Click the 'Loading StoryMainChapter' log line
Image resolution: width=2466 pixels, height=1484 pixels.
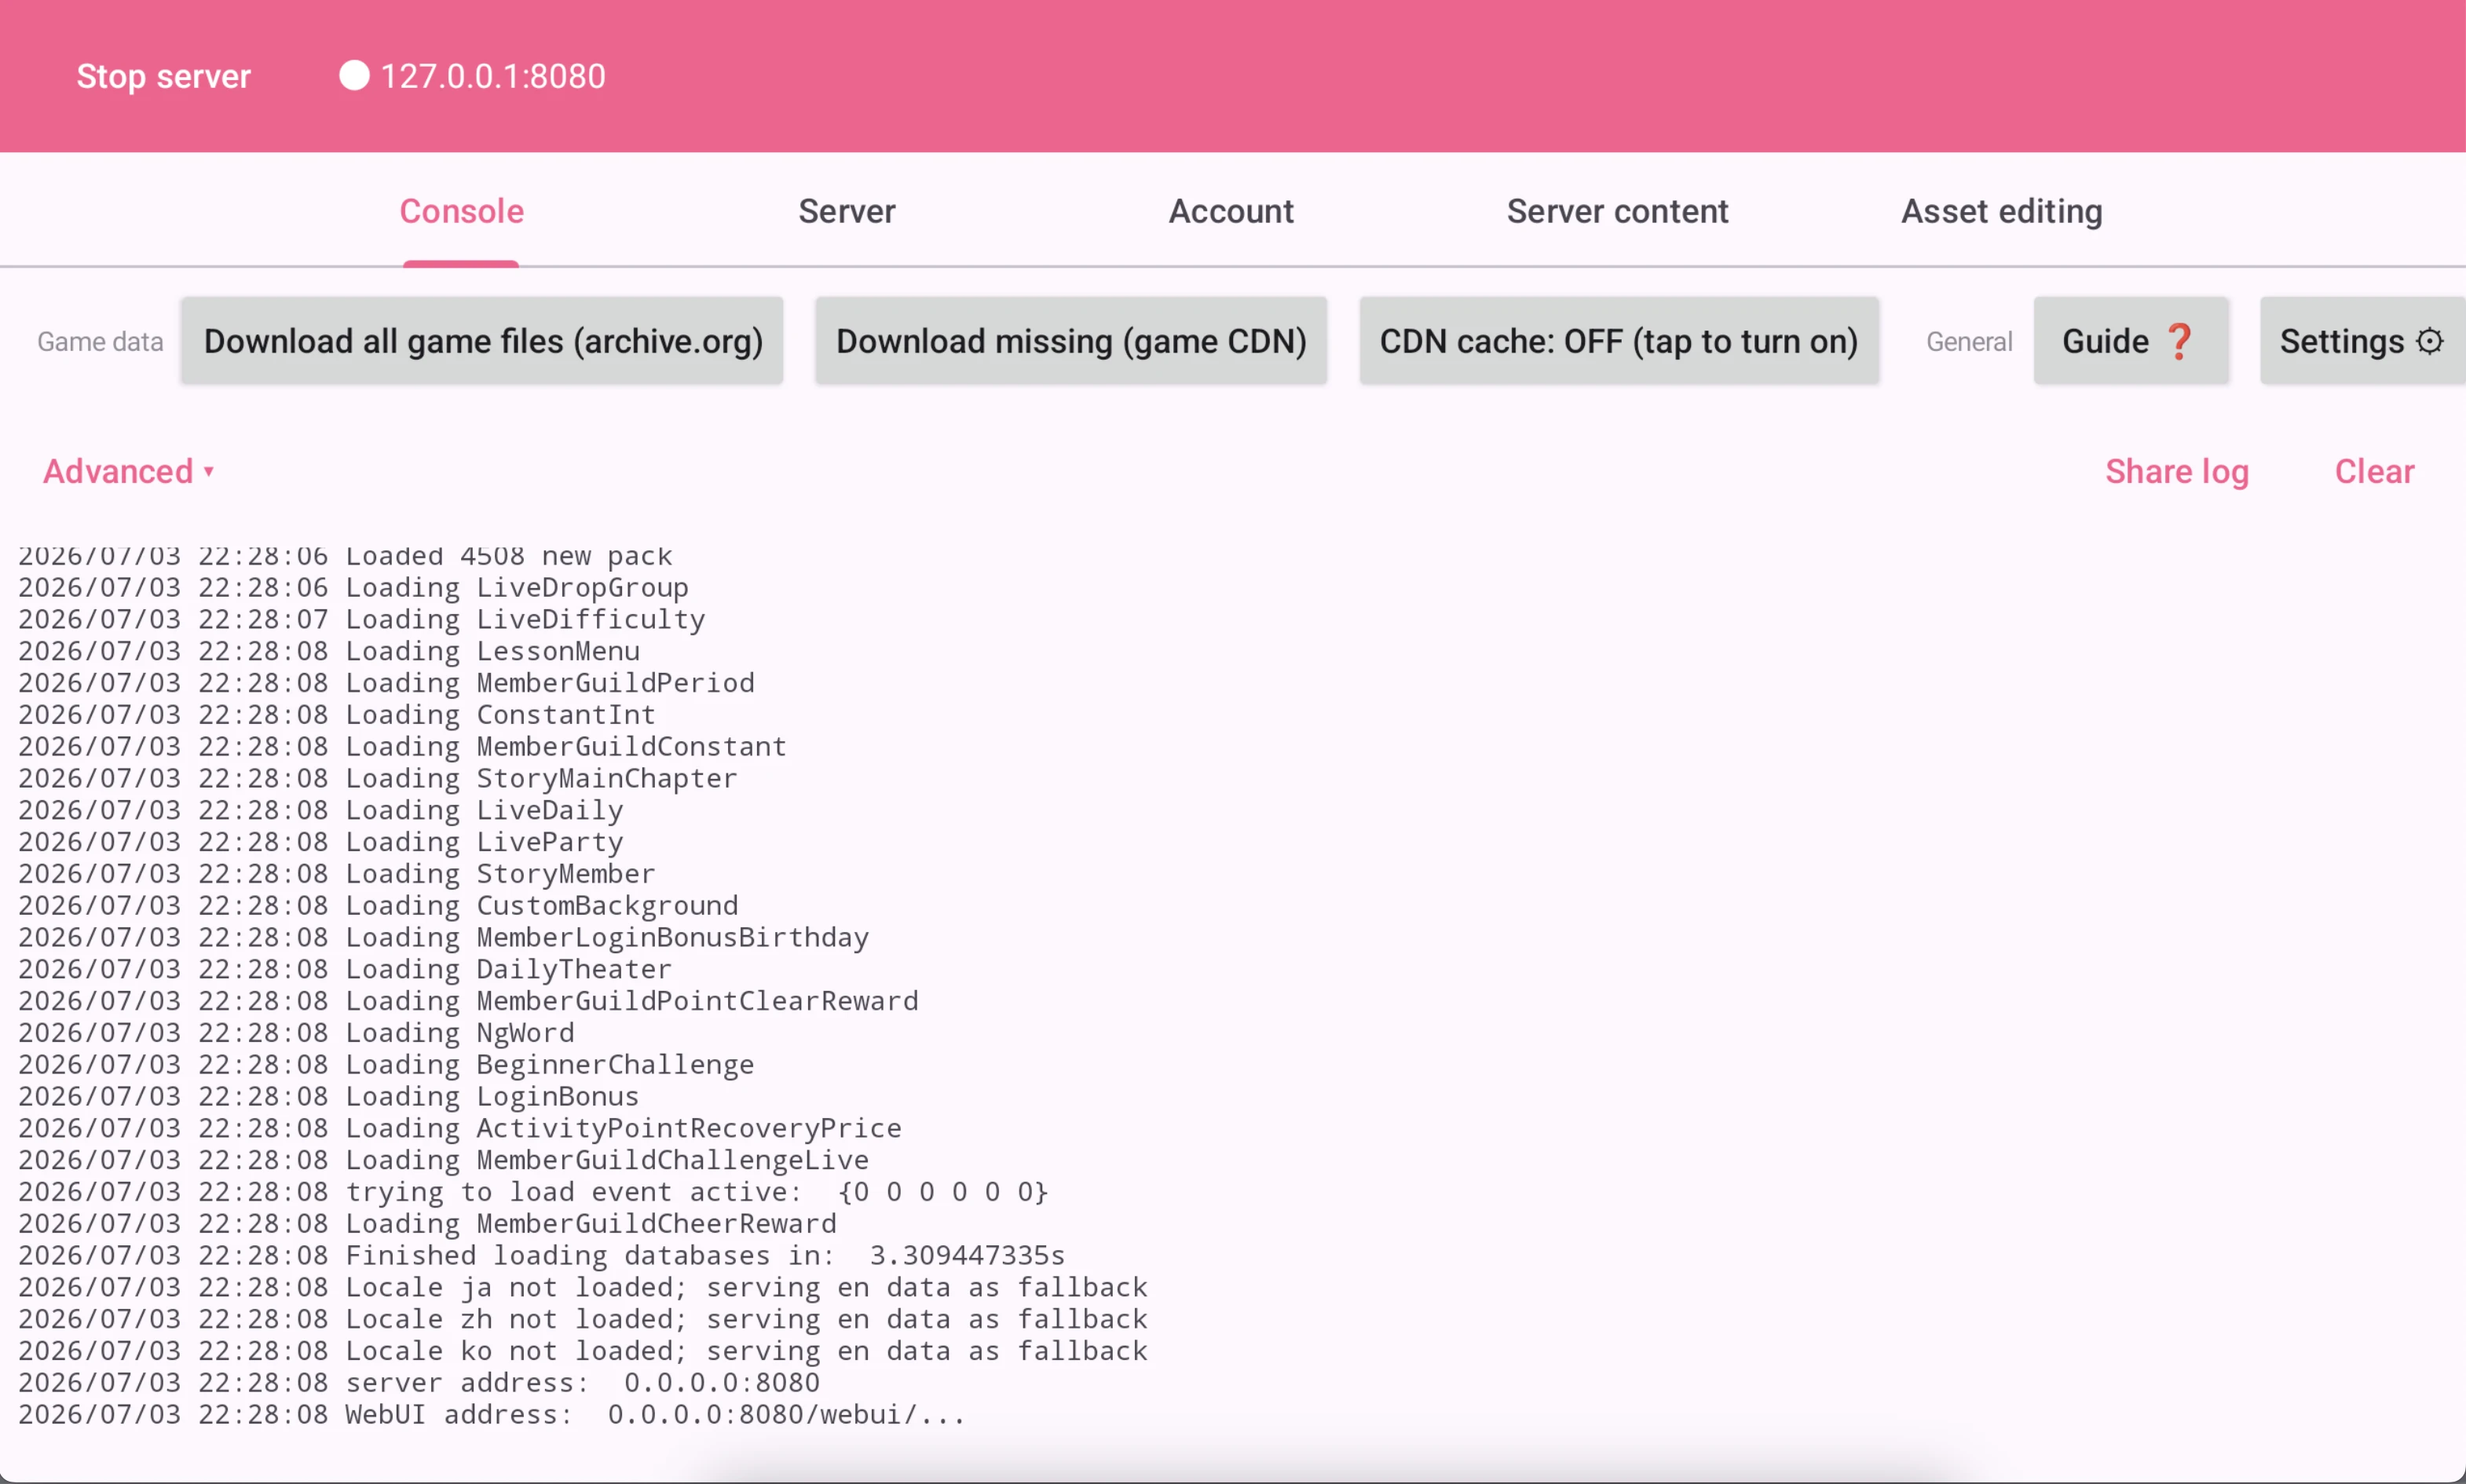378,778
